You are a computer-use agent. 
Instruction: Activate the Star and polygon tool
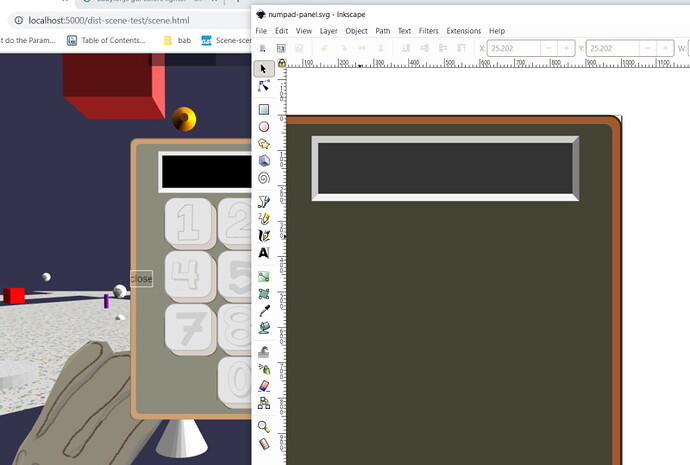pos(264,144)
